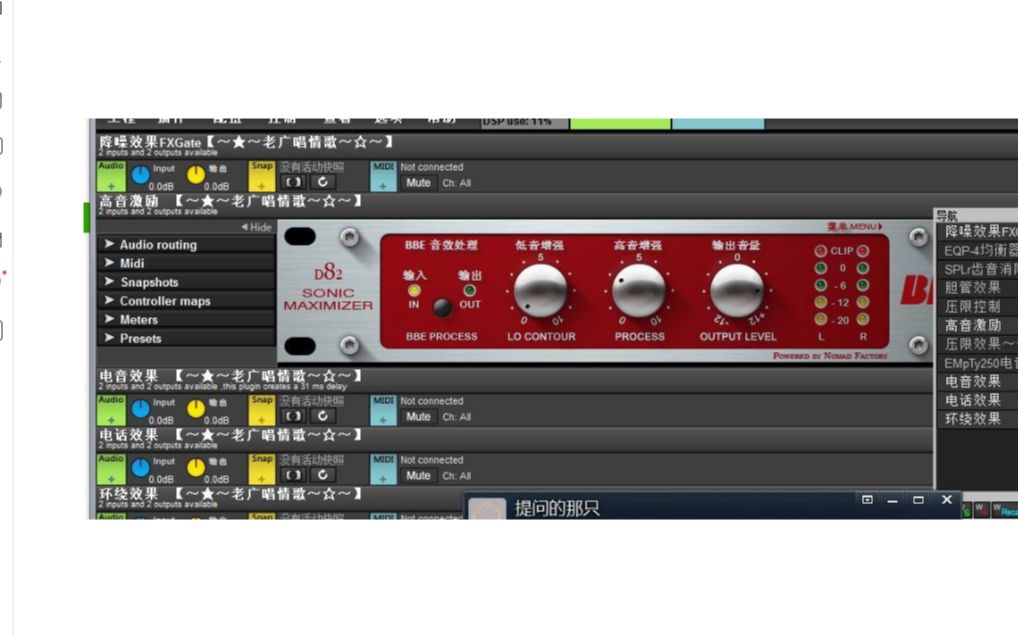Mute the 电音效果 plugin
Viewport: 1018px width, 636px height.
[x=418, y=417]
